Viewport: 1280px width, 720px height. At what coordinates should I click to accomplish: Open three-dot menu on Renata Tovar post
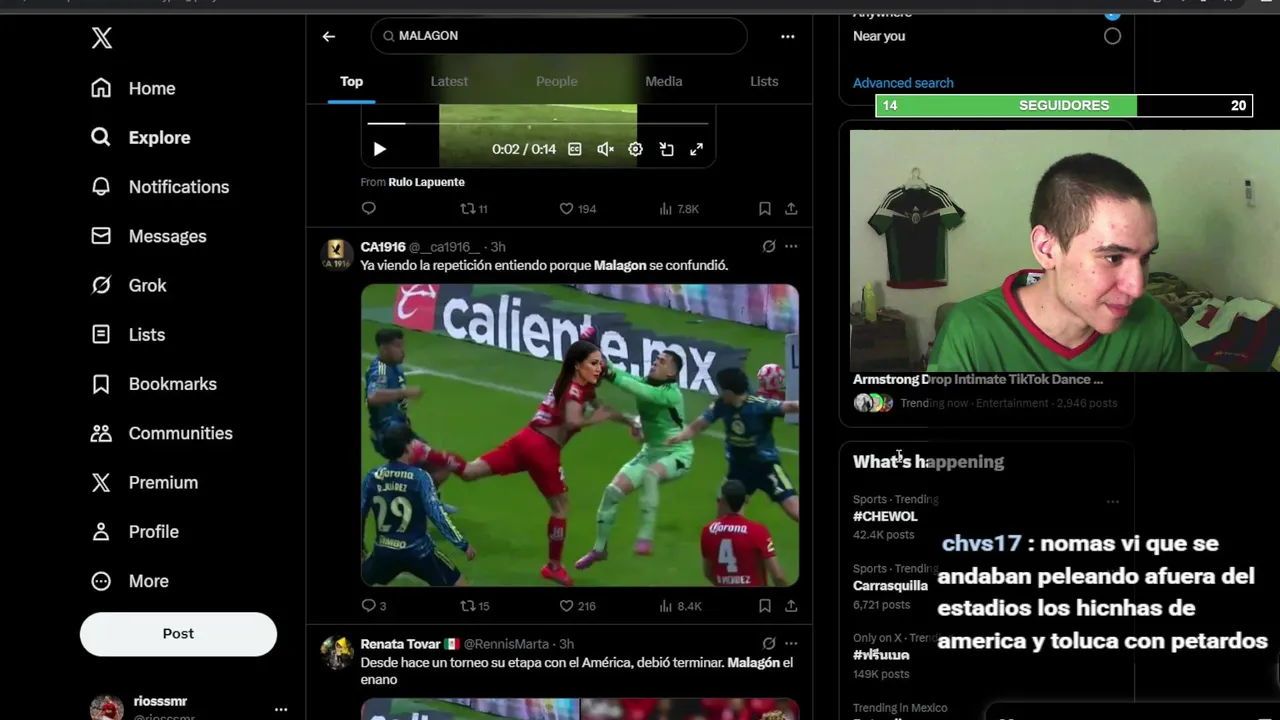(791, 644)
